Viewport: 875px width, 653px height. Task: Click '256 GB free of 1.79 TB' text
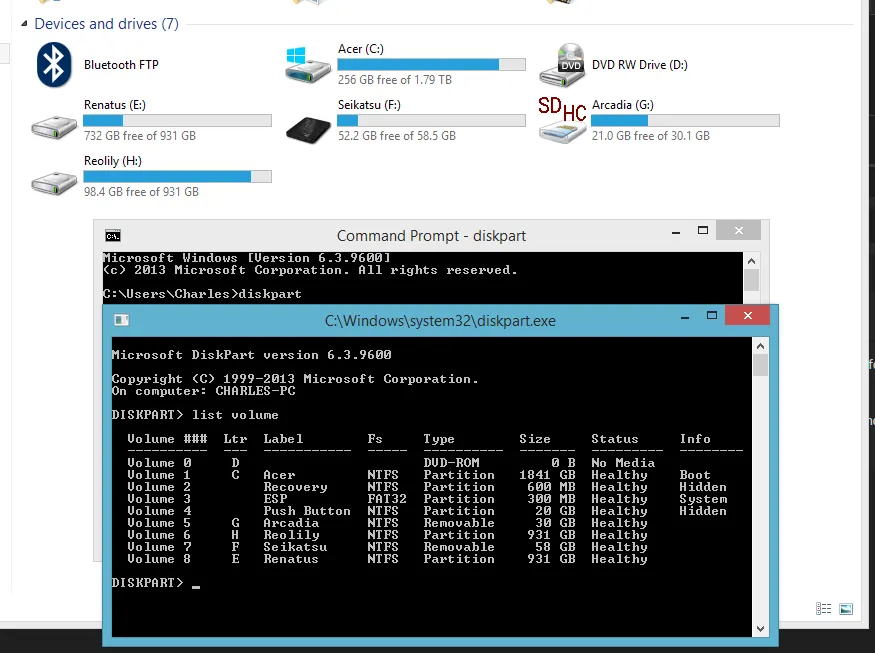click(395, 80)
